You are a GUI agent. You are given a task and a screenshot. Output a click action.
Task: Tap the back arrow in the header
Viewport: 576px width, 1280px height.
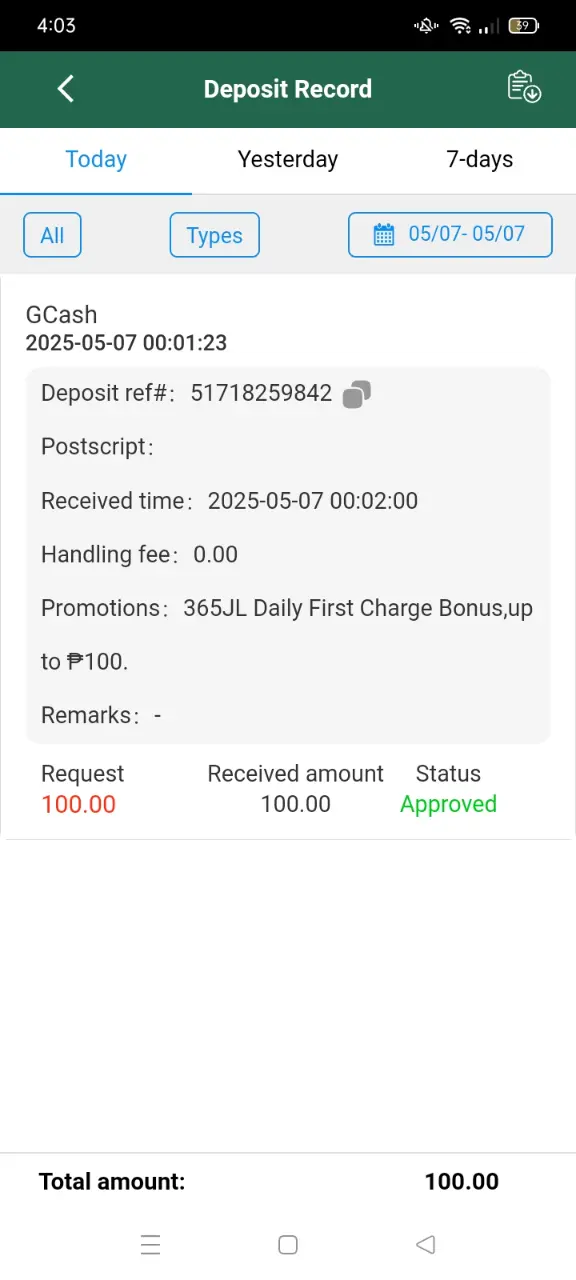pyautogui.click(x=66, y=89)
